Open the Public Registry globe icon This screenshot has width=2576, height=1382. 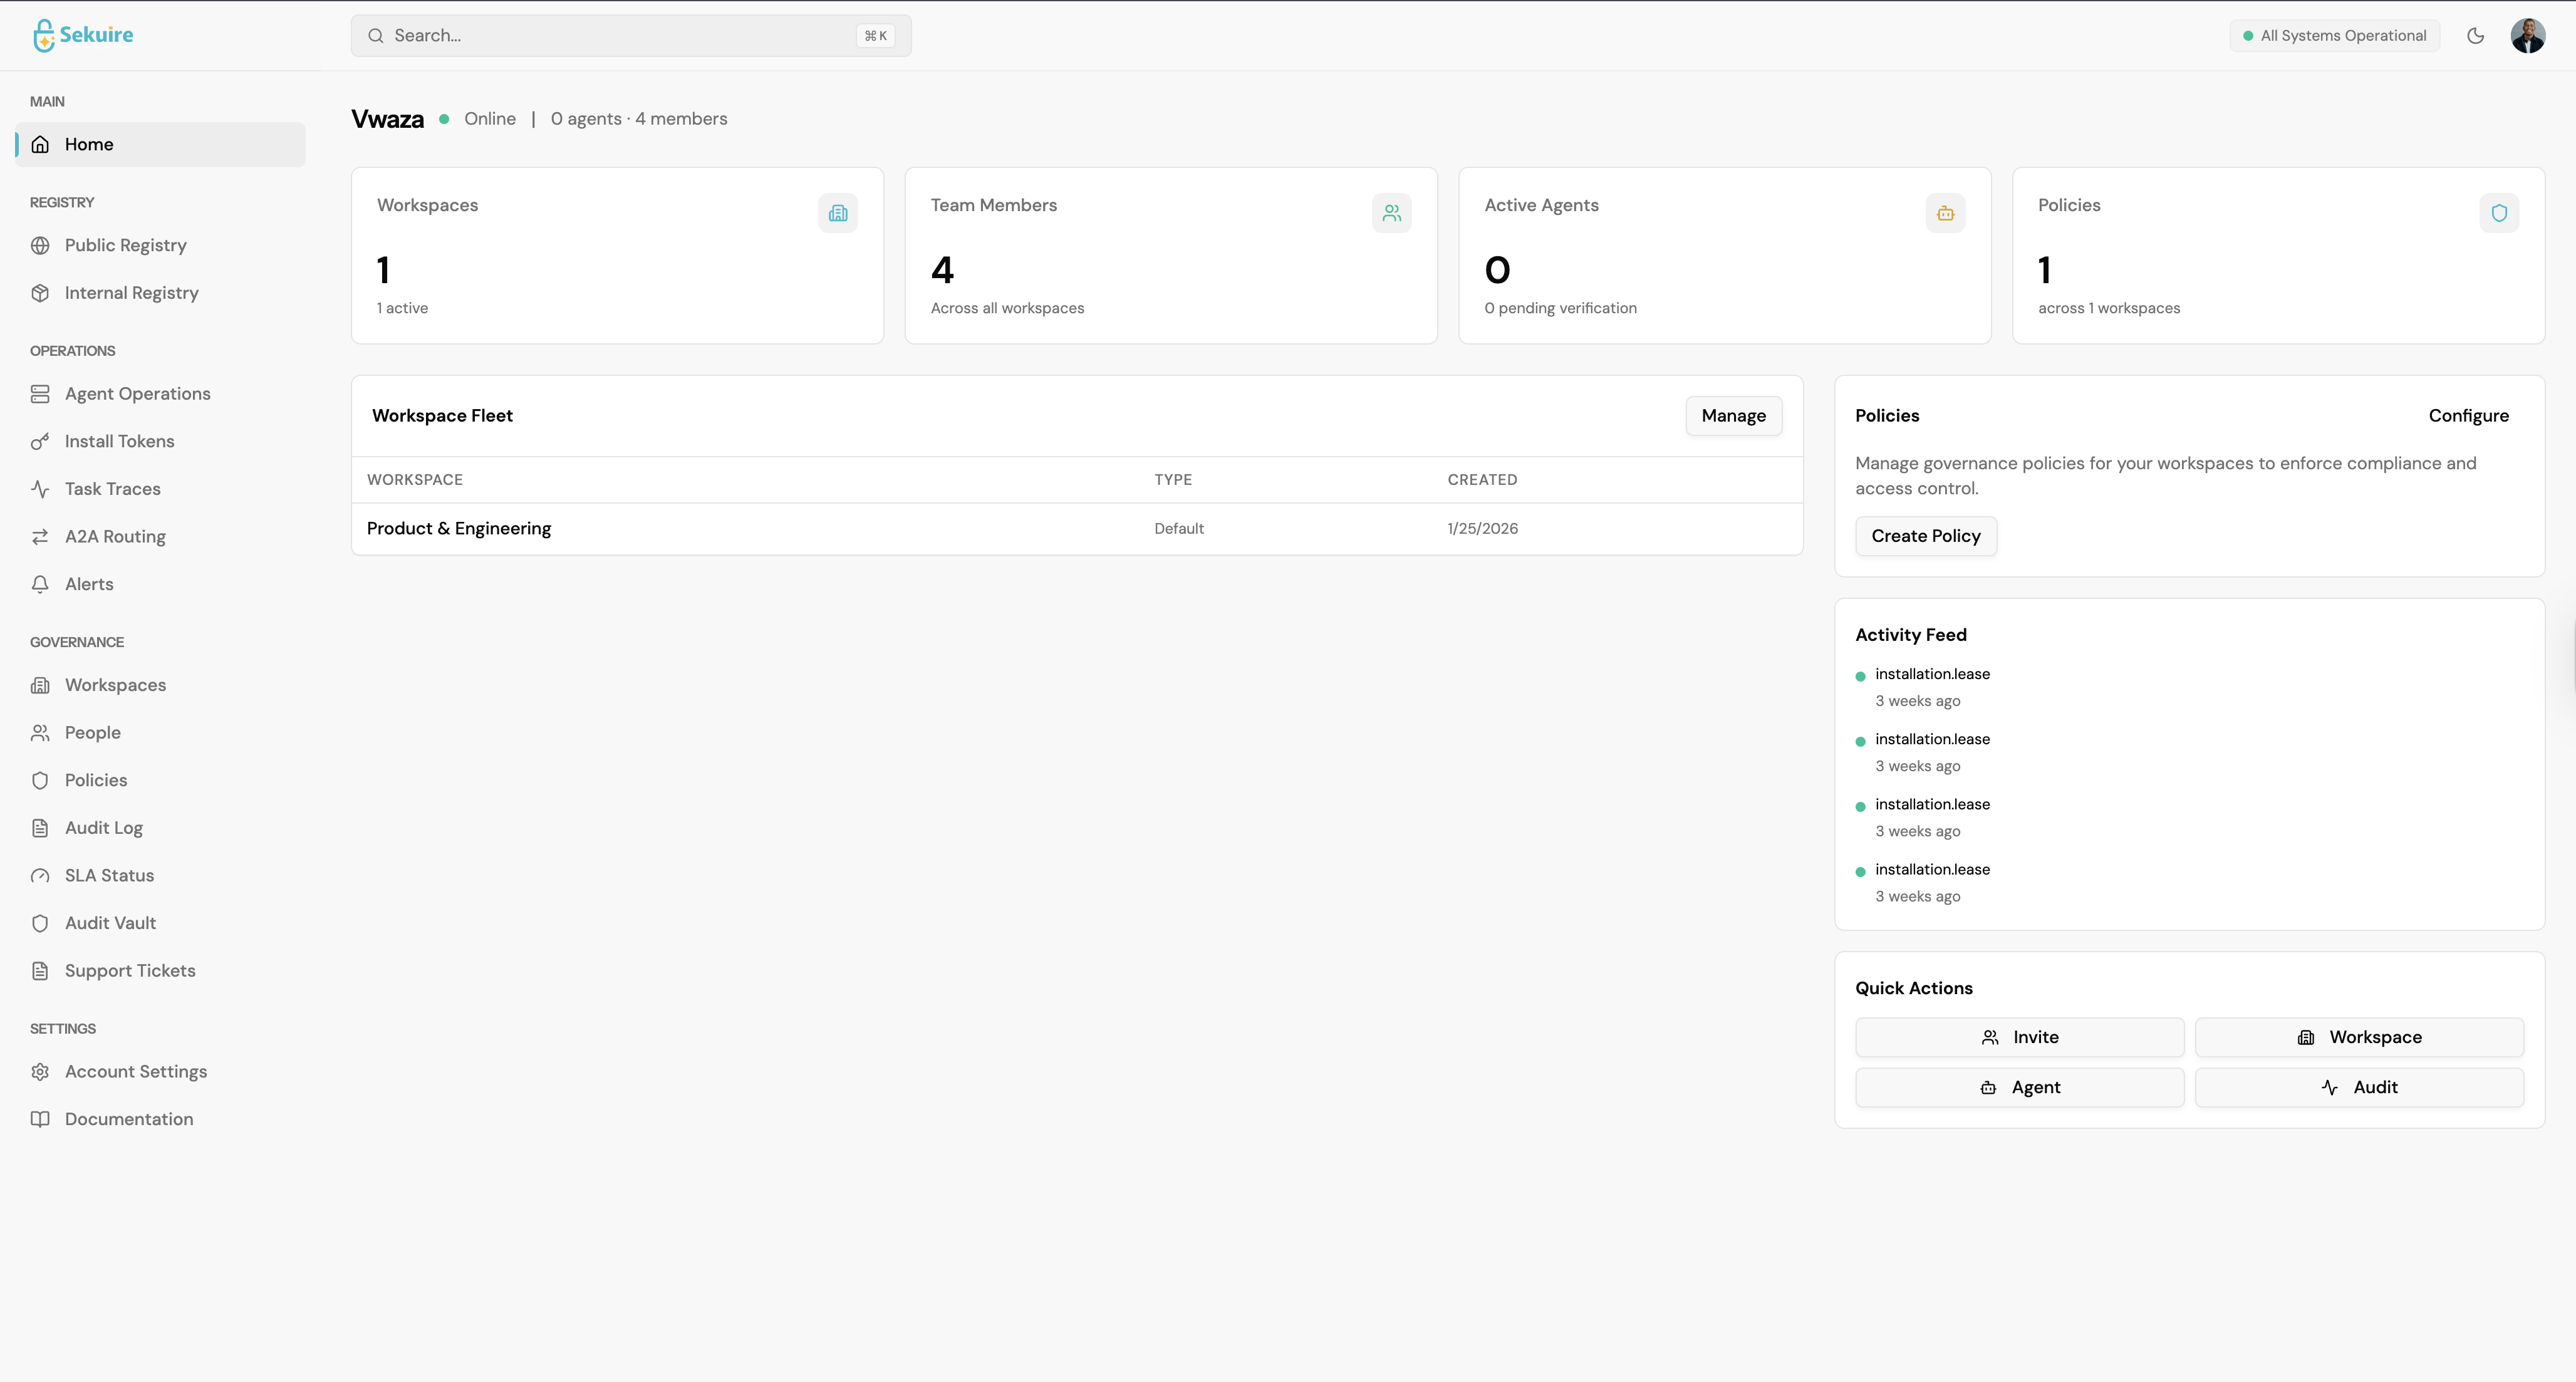pyautogui.click(x=40, y=245)
